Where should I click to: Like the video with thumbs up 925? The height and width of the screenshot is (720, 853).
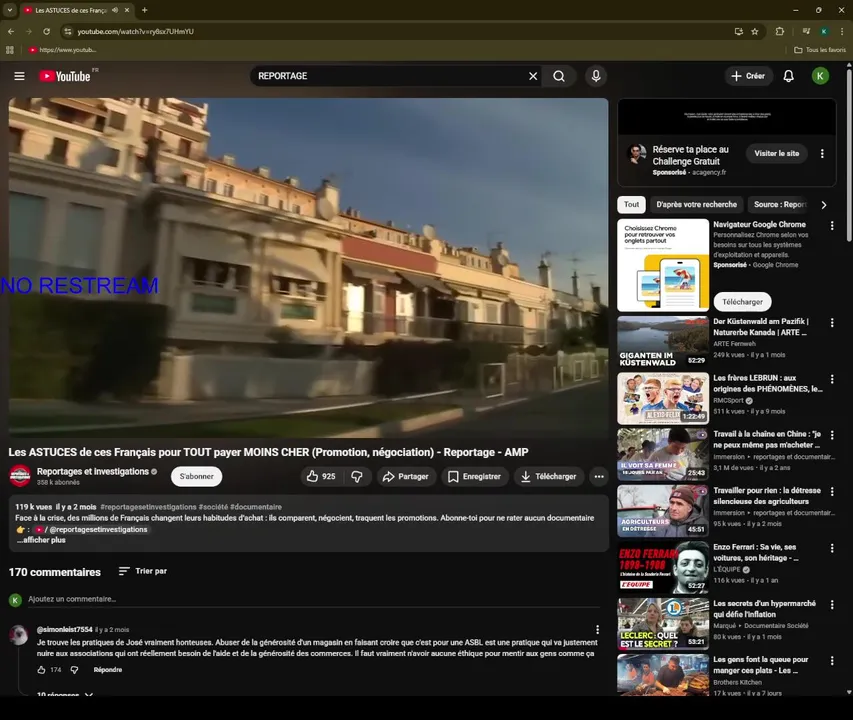(321, 476)
